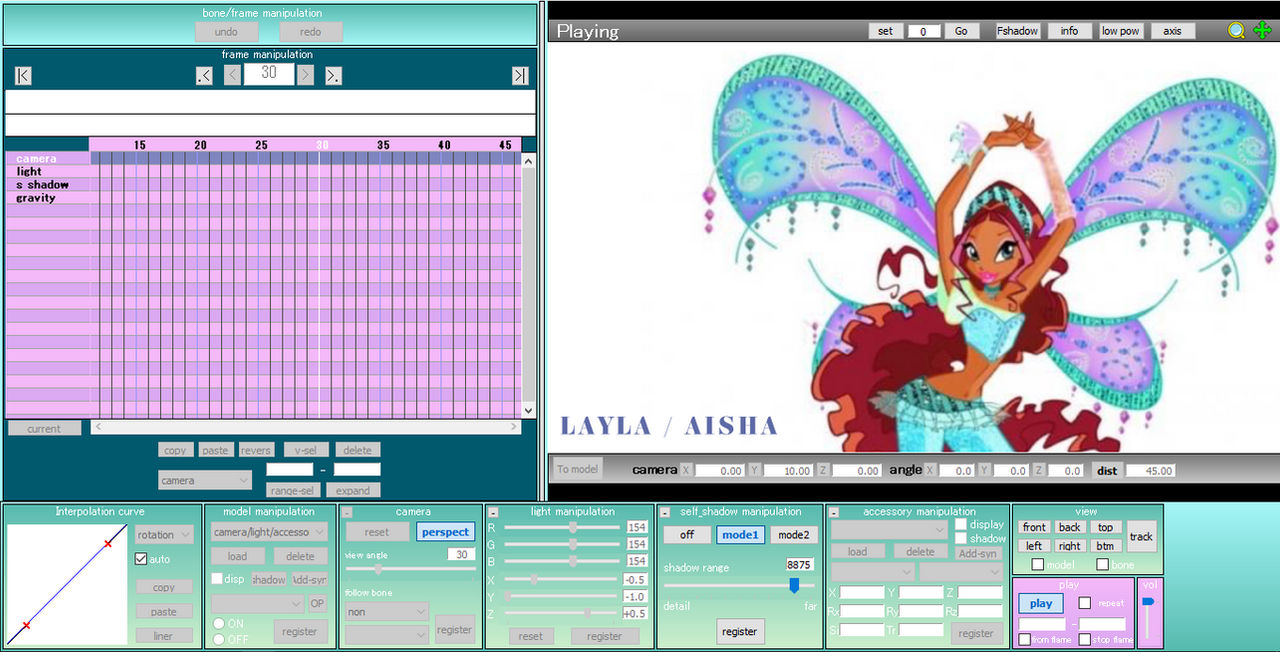Select the OFF radio button
The width and height of the screenshot is (1280, 652).
(218, 639)
